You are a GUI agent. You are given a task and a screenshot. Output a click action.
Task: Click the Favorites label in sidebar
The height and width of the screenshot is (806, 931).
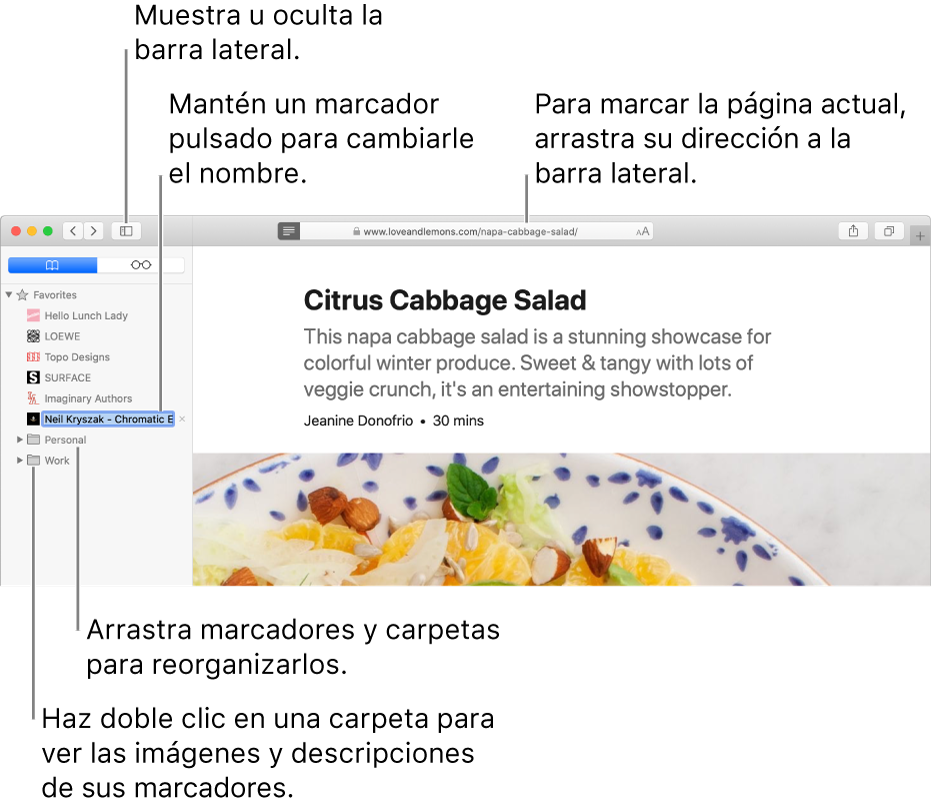(55, 295)
